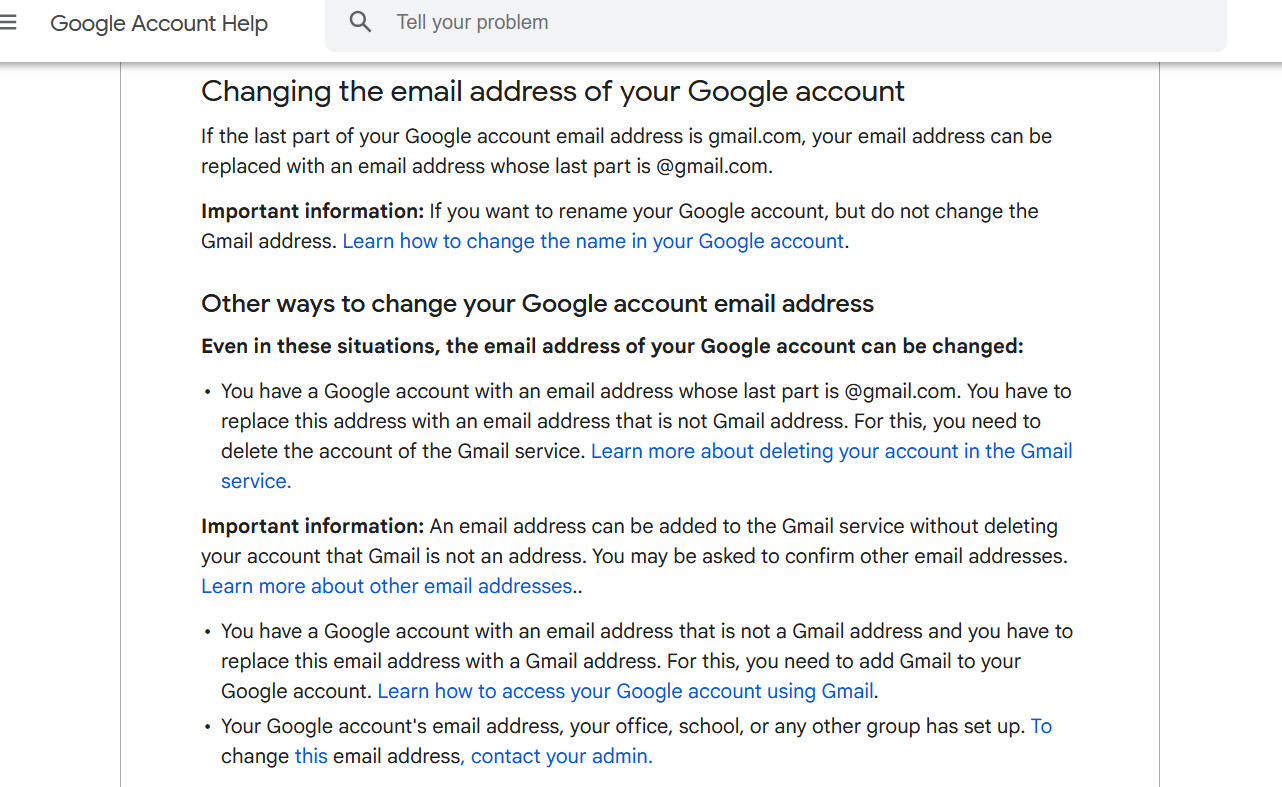Click the bullet mentioning office, school, or other group

click(x=620, y=726)
